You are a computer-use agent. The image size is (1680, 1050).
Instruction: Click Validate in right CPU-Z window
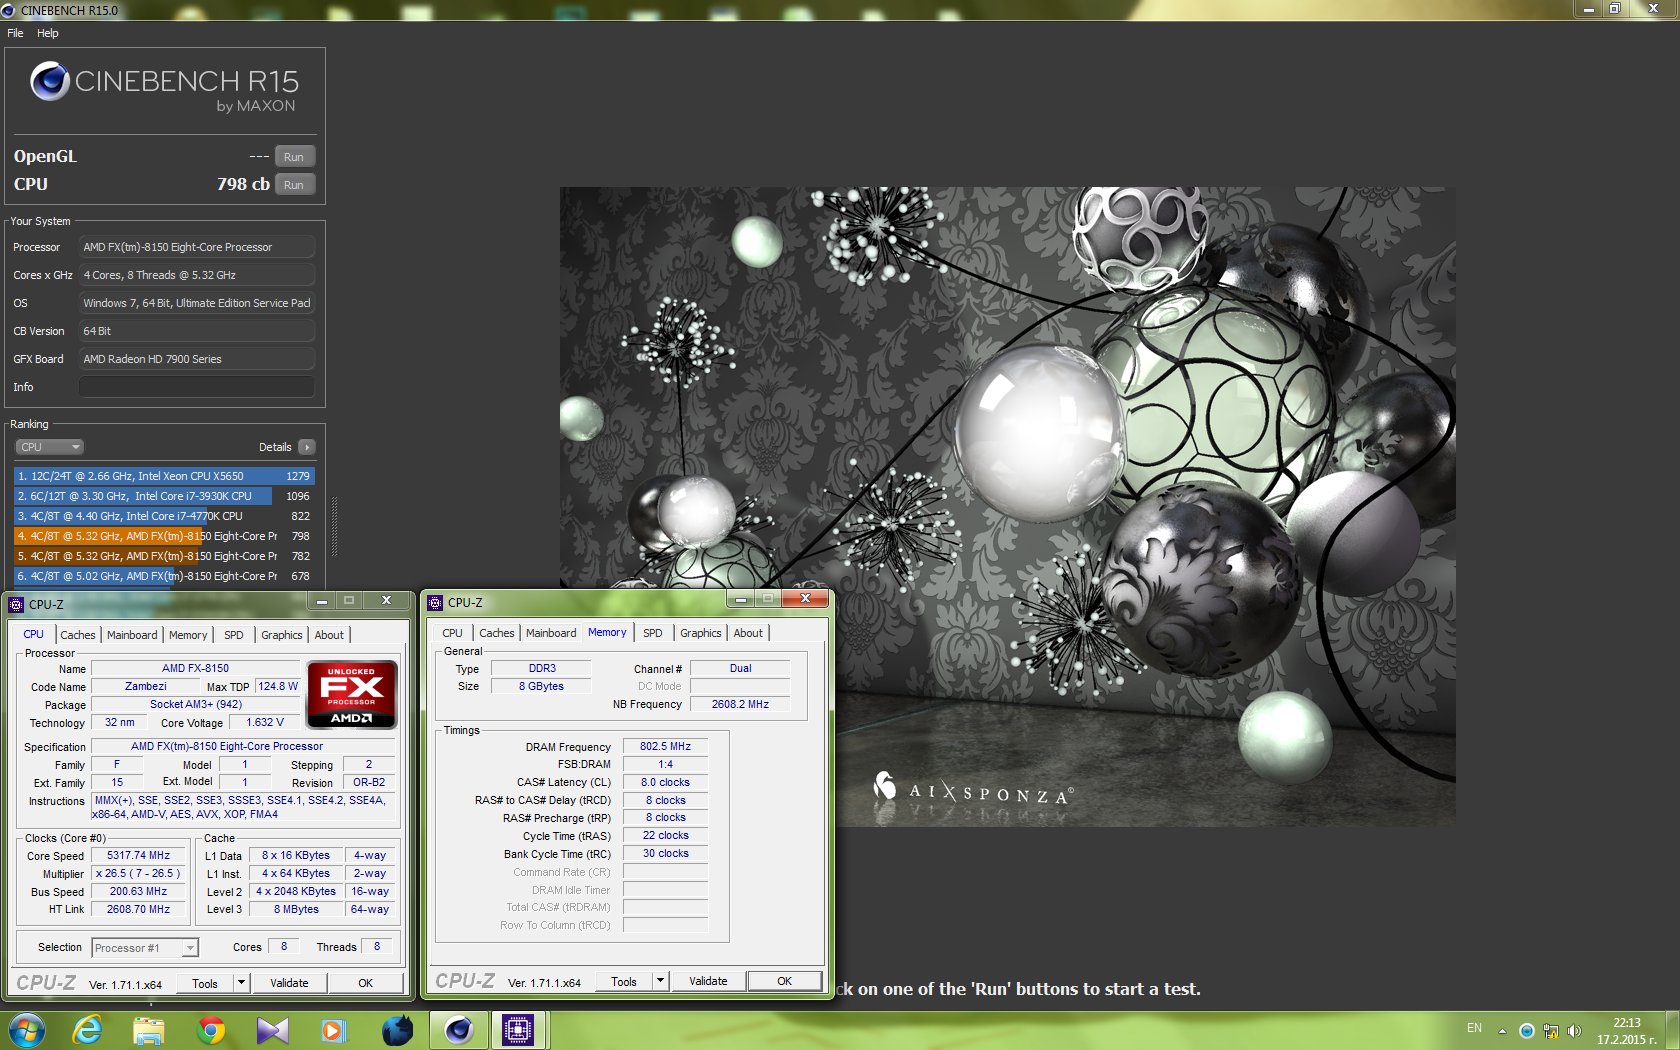point(708,981)
